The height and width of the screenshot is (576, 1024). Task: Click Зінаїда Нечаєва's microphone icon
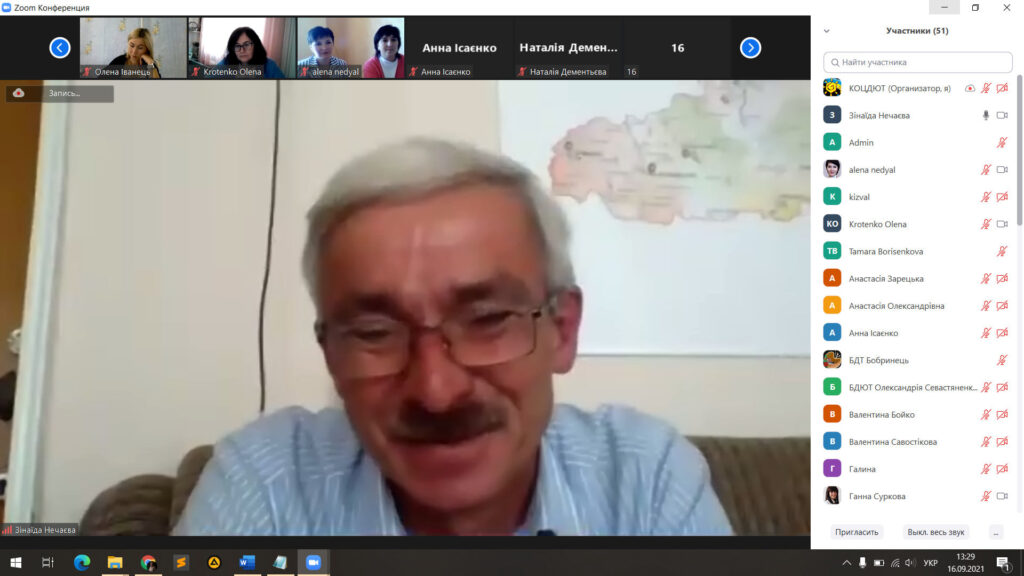(x=985, y=115)
